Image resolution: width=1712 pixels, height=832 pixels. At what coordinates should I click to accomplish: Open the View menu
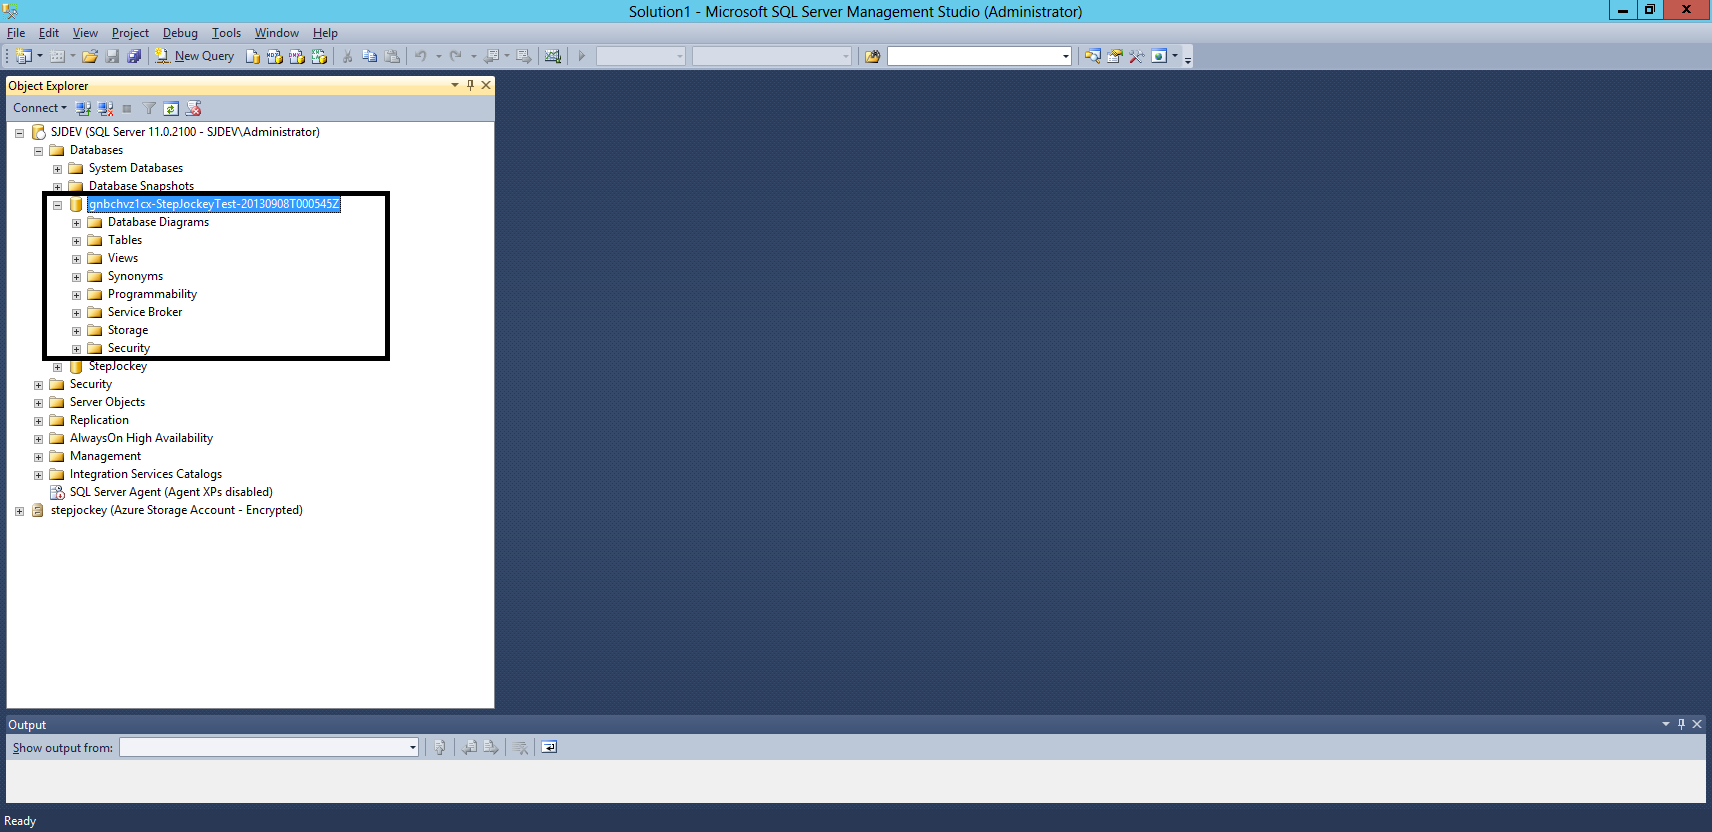(85, 33)
